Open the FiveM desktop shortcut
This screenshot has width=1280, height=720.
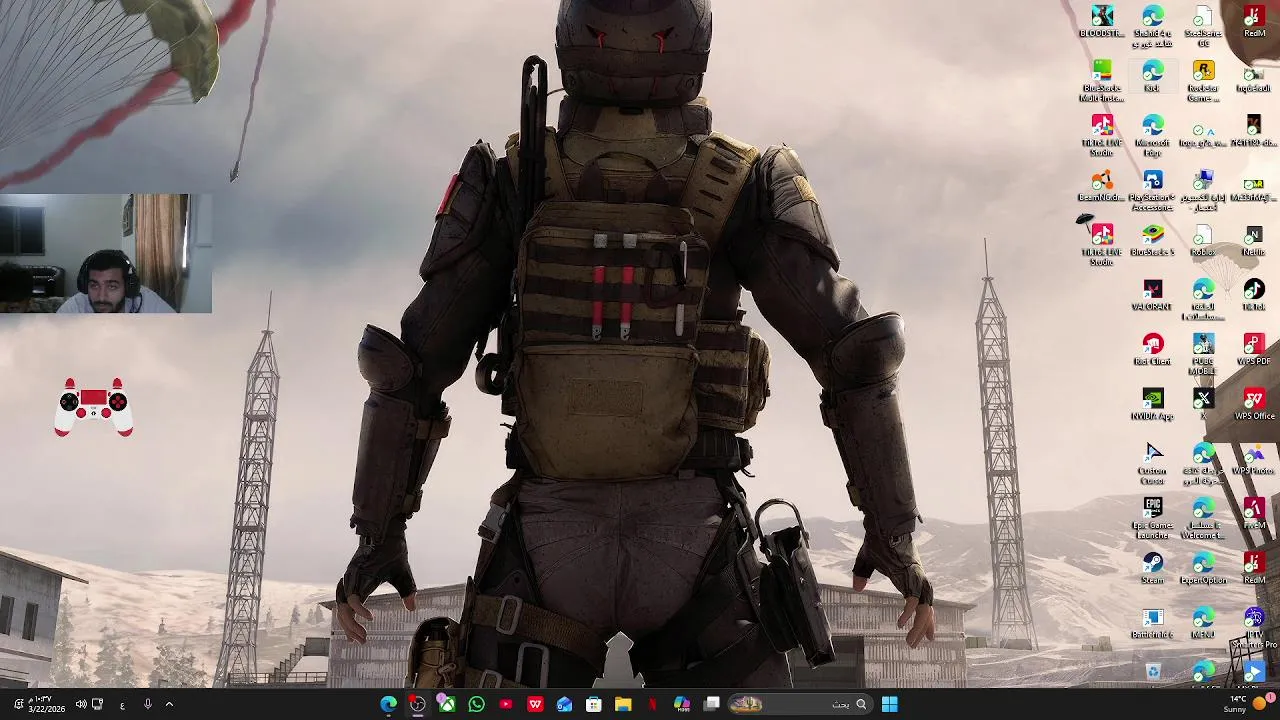pyautogui.click(x=1254, y=514)
